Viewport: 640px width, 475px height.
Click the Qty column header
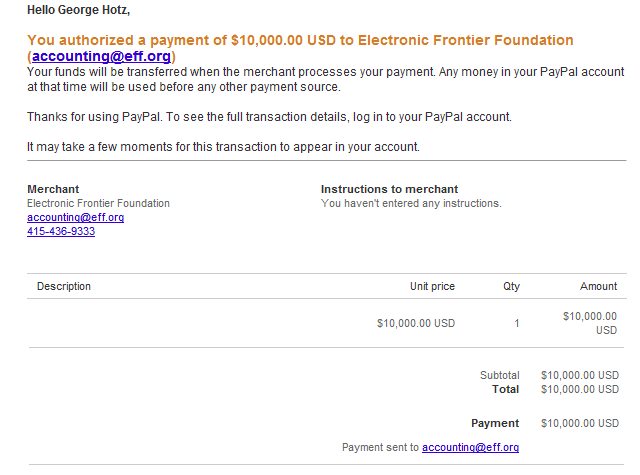coord(511,286)
